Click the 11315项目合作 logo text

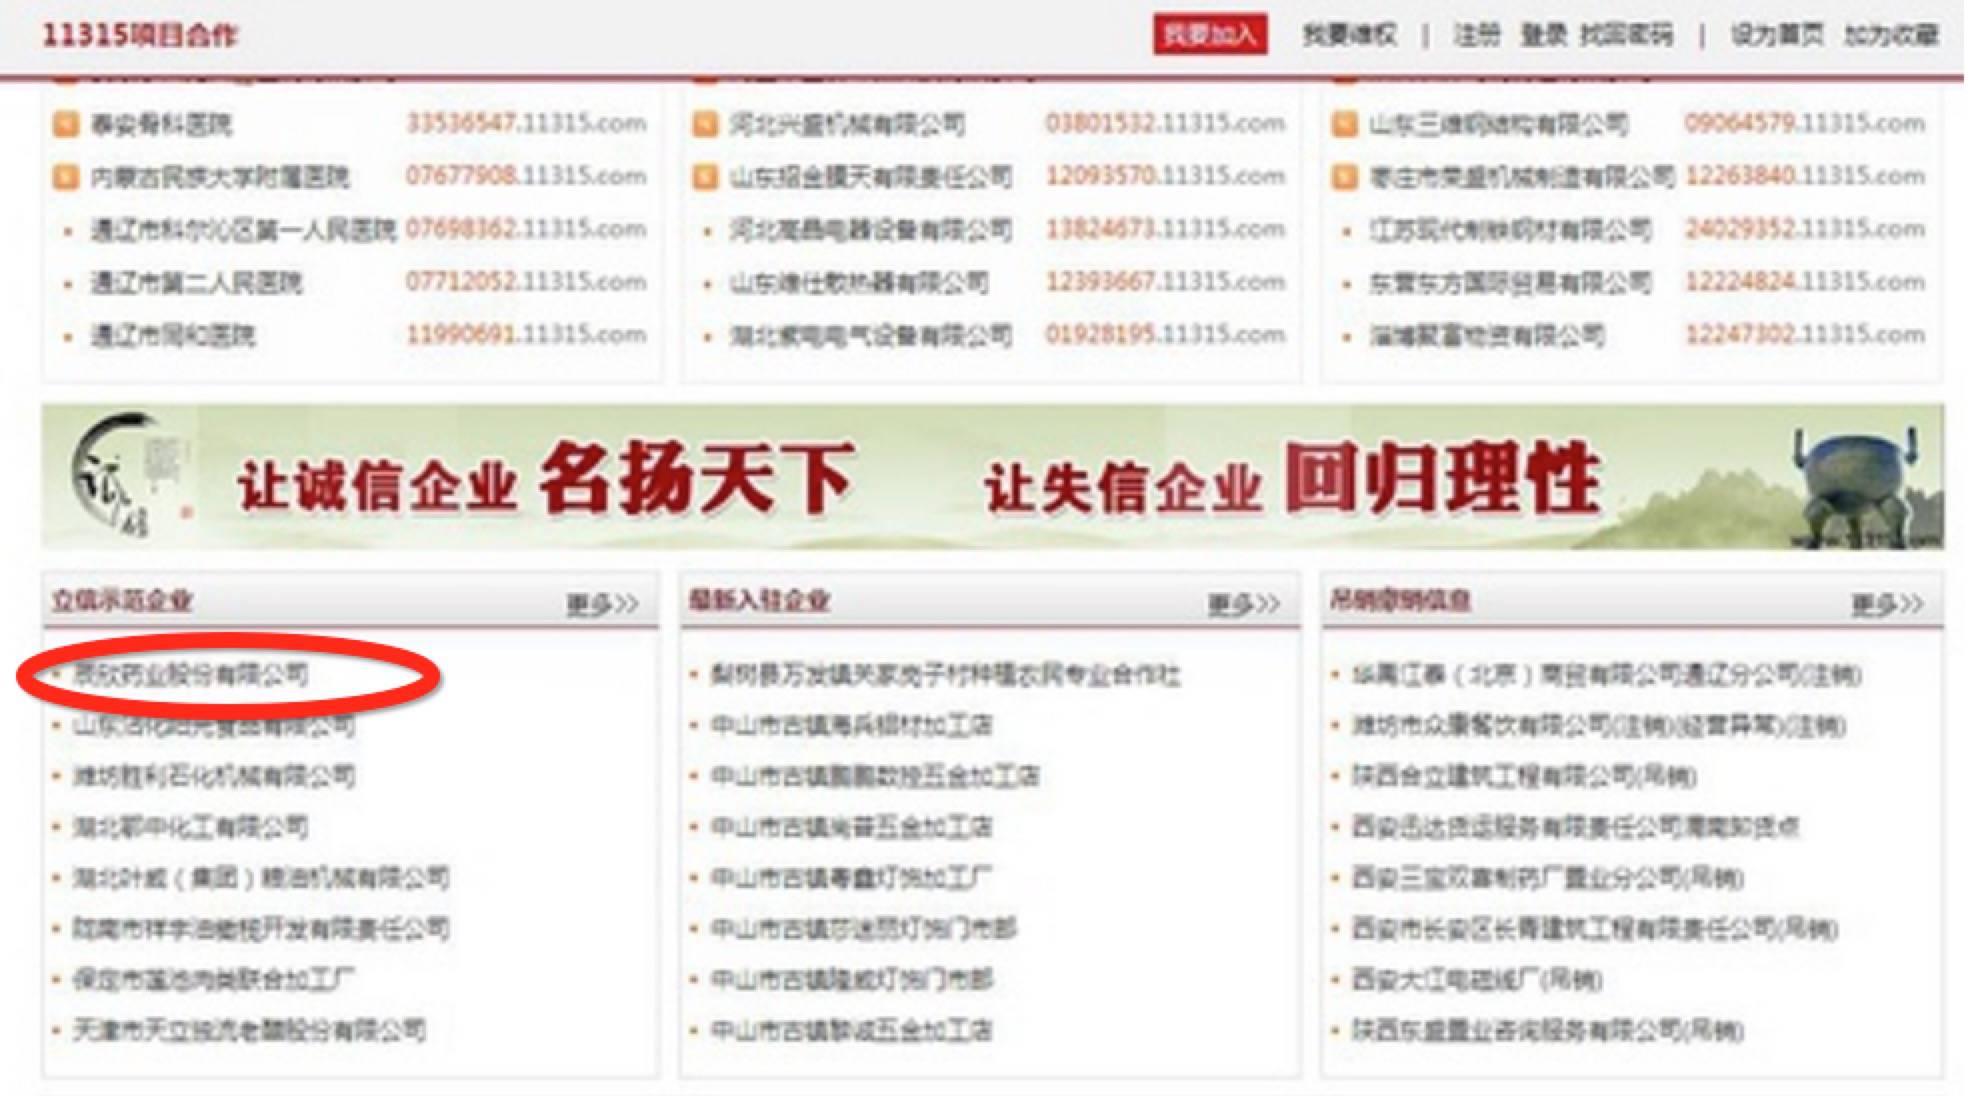pyautogui.click(x=140, y=35)
